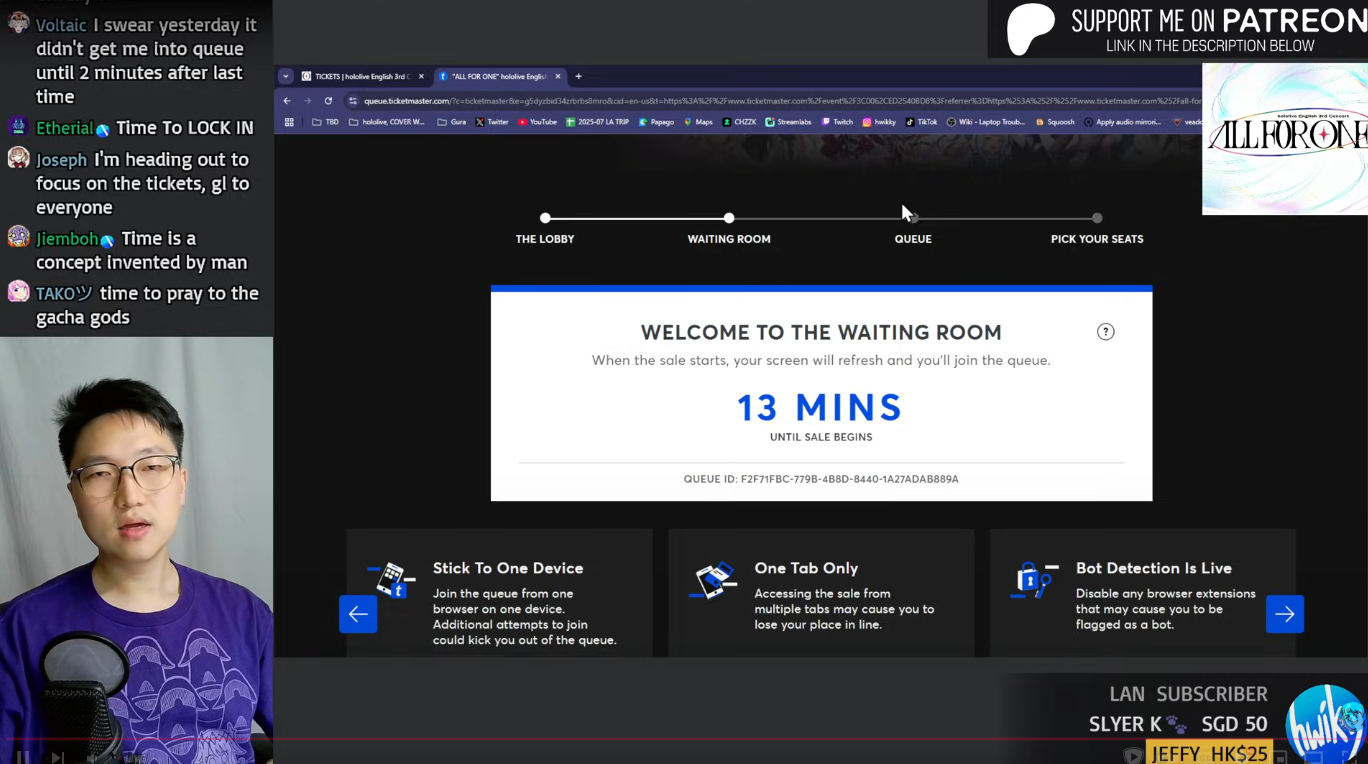Go to next tip with right arrow
The width and height of the screenshot is (1368, 764).
point(1285,614)
